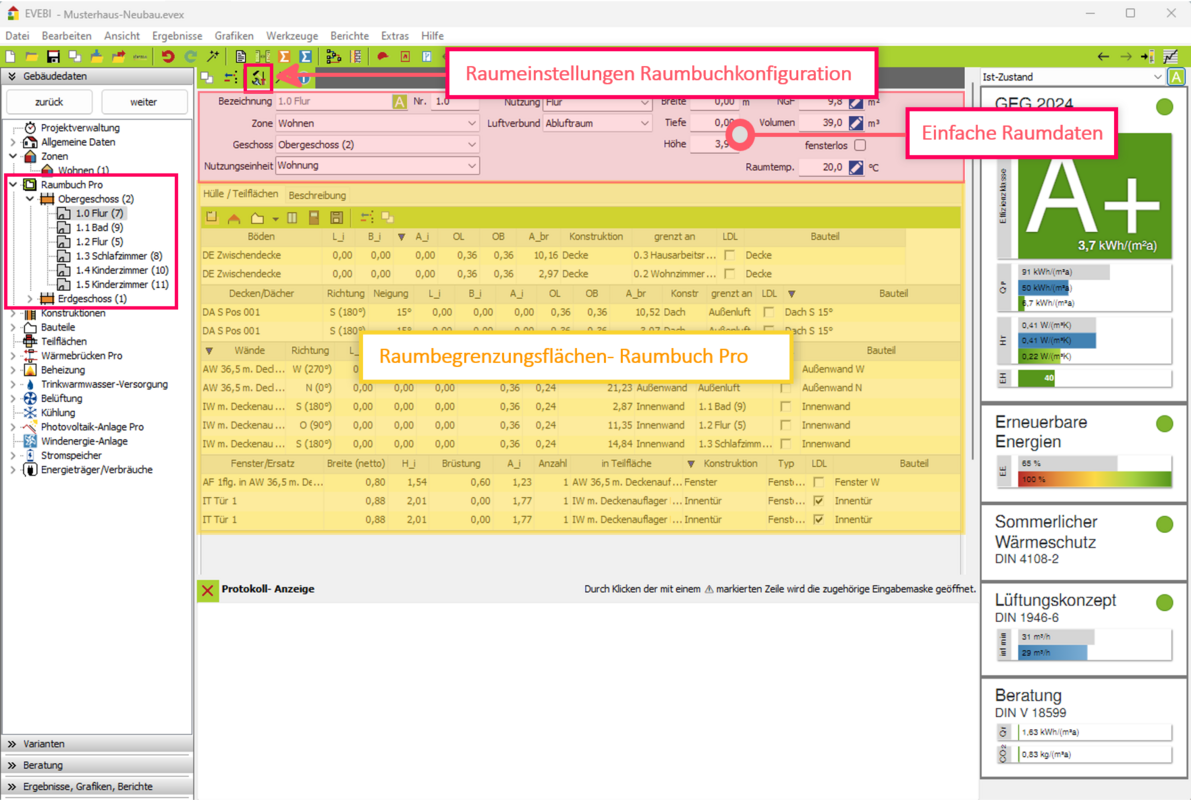
Task: Switch to the Beschreibung tab
Action: point(317,195)
